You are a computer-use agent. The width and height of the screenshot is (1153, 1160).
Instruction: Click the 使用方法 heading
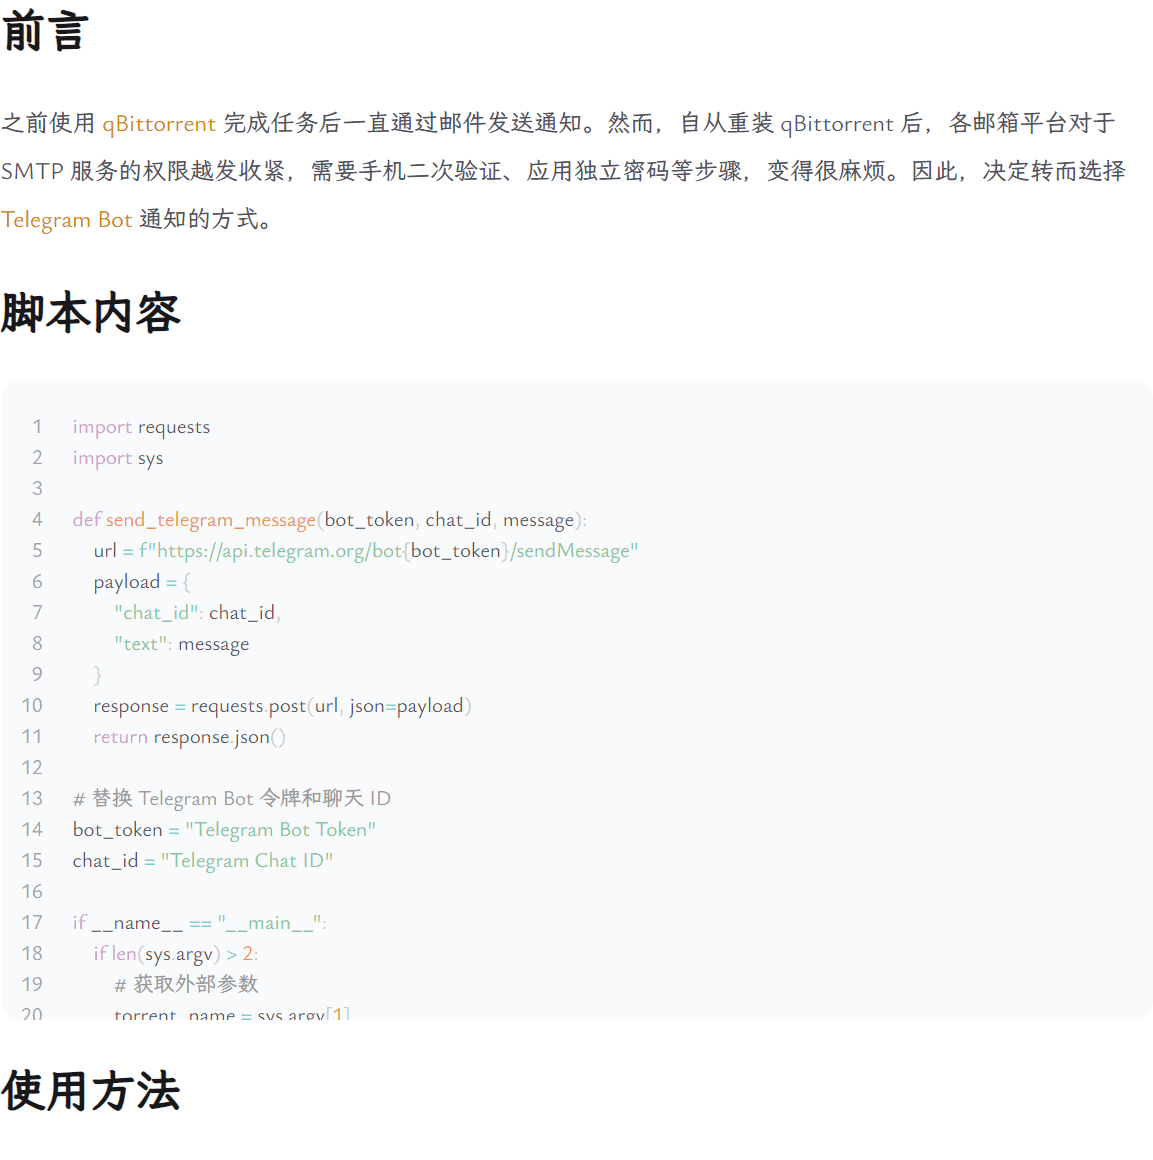[x=91, y=1090]
